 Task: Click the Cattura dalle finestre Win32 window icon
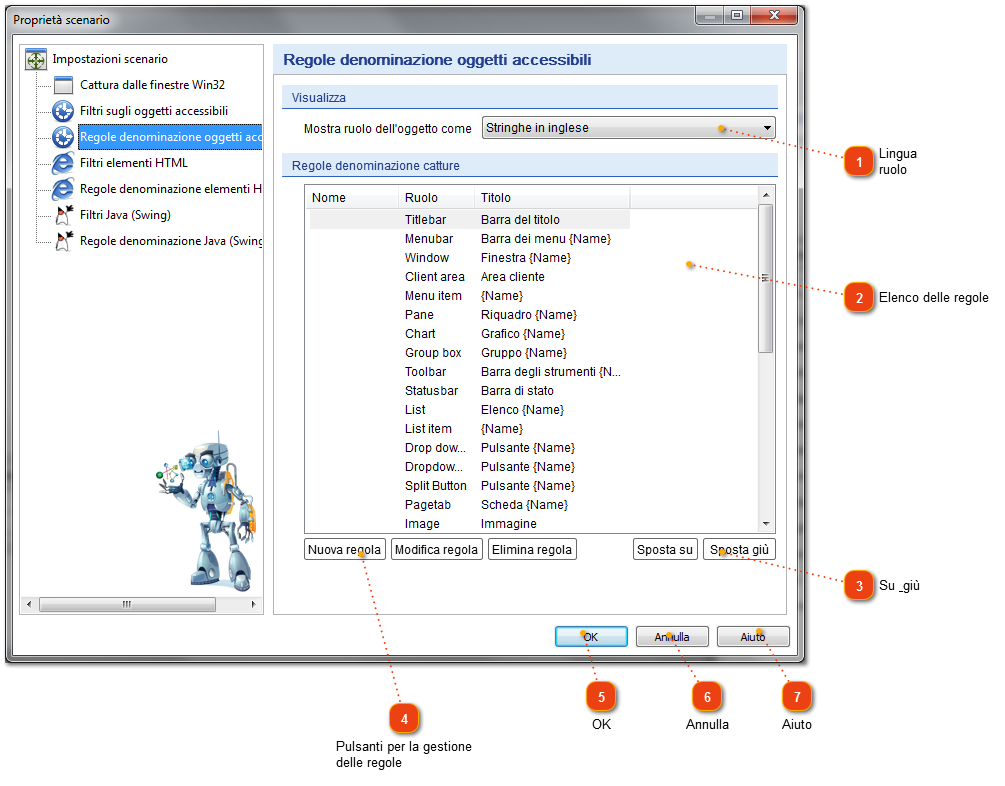pos(63,85)
